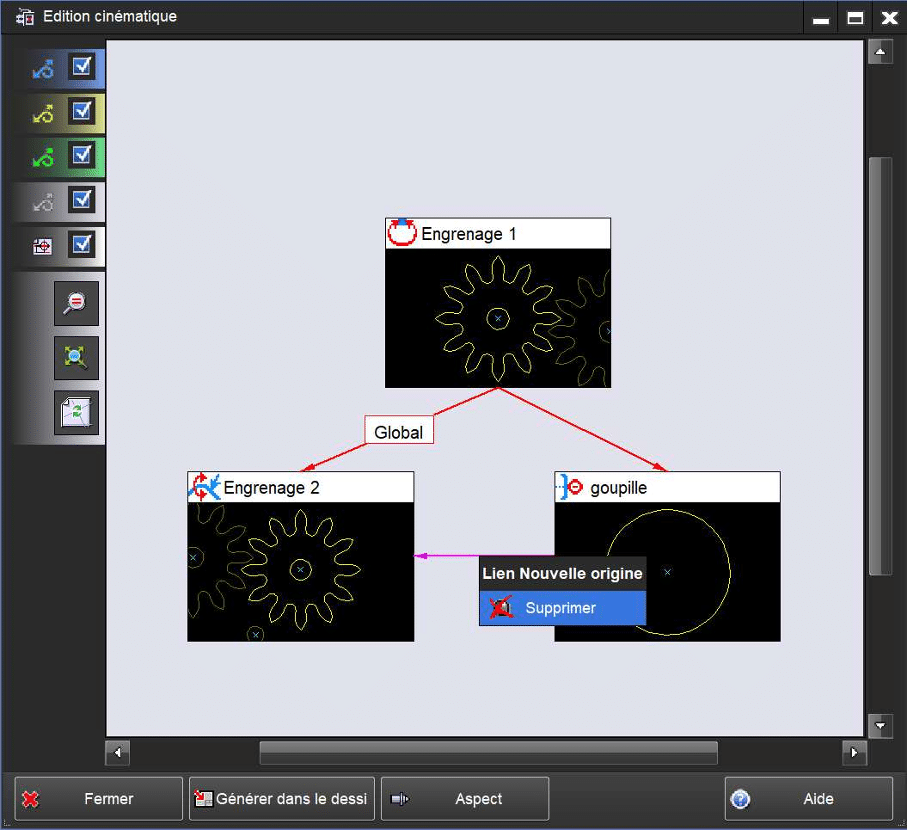Click the zoom out magnifier button
Image resolution: width=908 pixels, height=830 pixels.
pos(76,304)
